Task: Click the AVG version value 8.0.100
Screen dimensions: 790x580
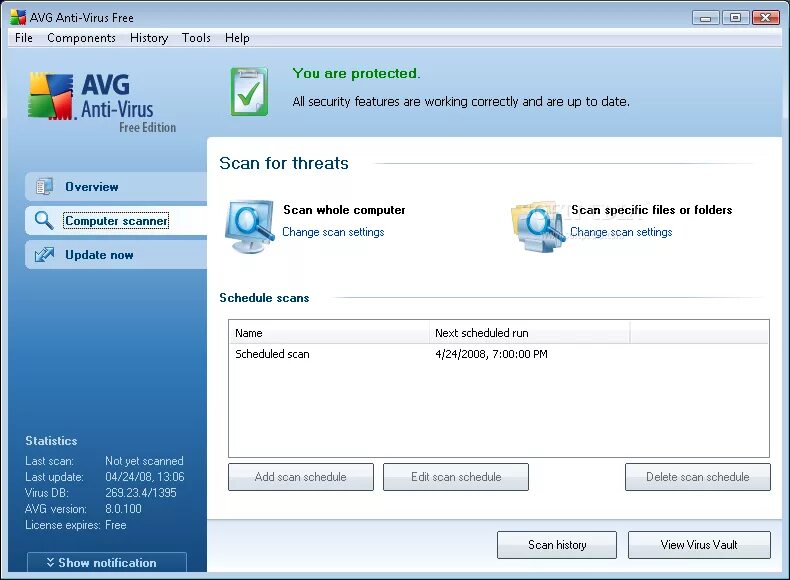Action: pos(123,509)
